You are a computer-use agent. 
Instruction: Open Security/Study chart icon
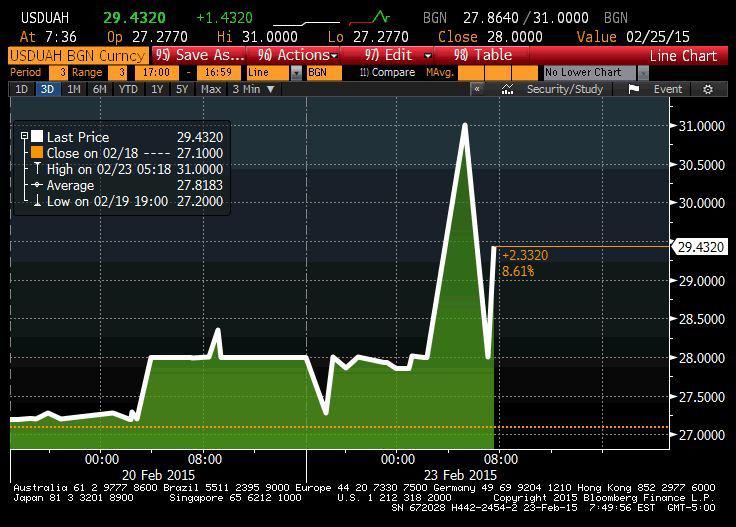(508, 90)
